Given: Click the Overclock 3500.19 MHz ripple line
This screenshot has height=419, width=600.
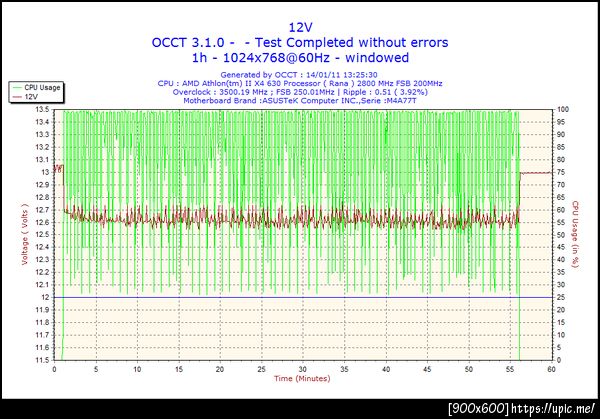Looking at the screenshot, I should click(x=300, y=92).
